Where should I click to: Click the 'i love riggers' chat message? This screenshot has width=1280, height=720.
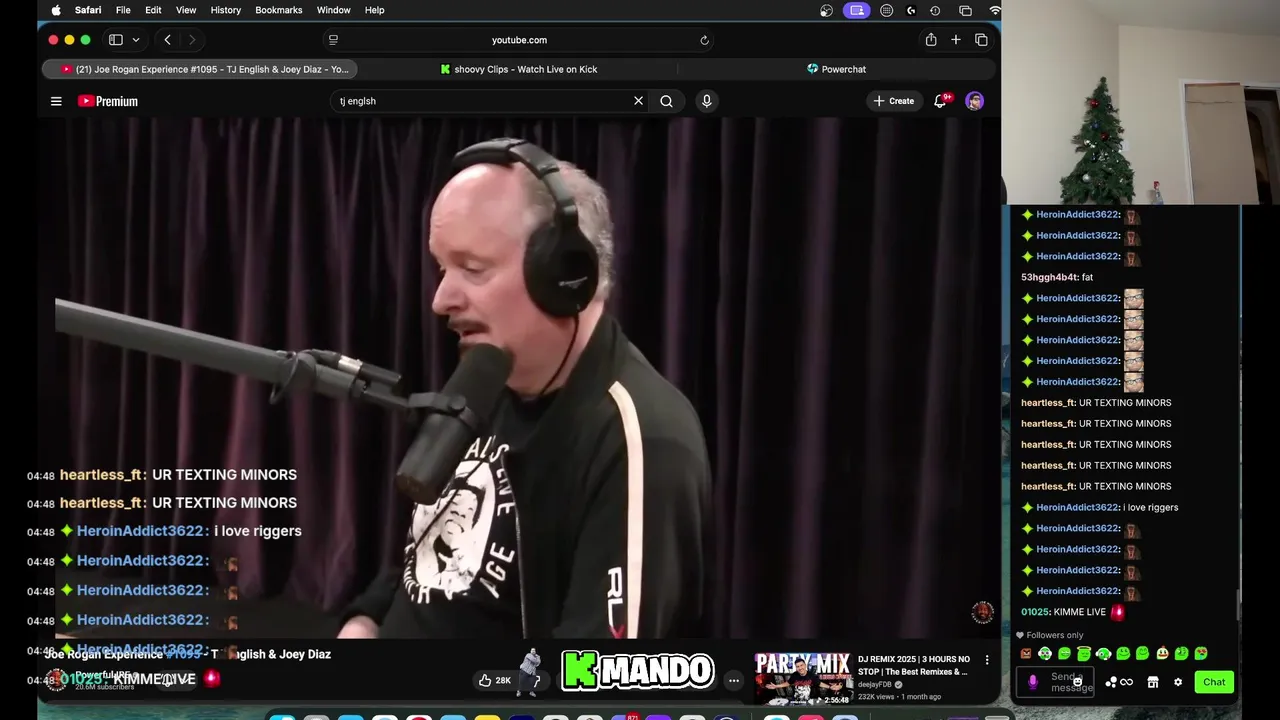click(1150, 507)
